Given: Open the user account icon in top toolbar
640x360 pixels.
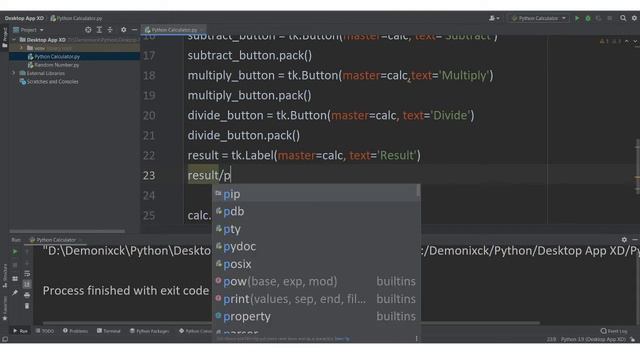Looking at the screenshot, I should 493,18.
